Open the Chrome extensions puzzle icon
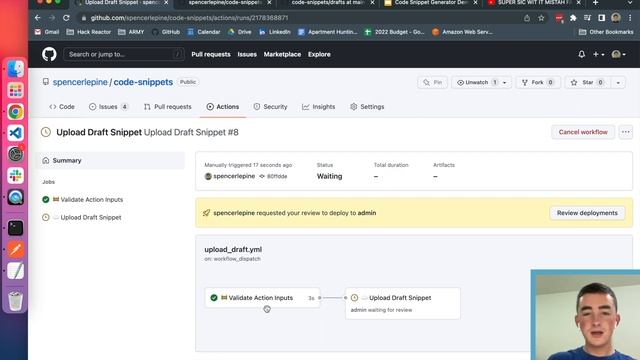Screen dimensions: 640x360 click(x=573, y=18)
